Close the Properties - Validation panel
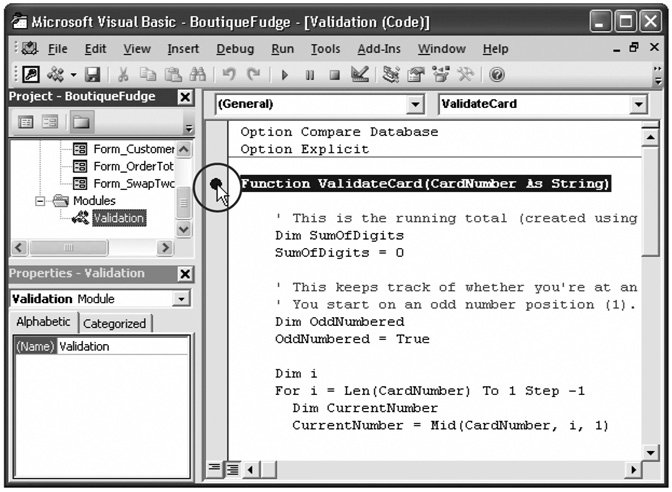Image resolution: width=672 pixels, height=492 pixels. [185, 274]
